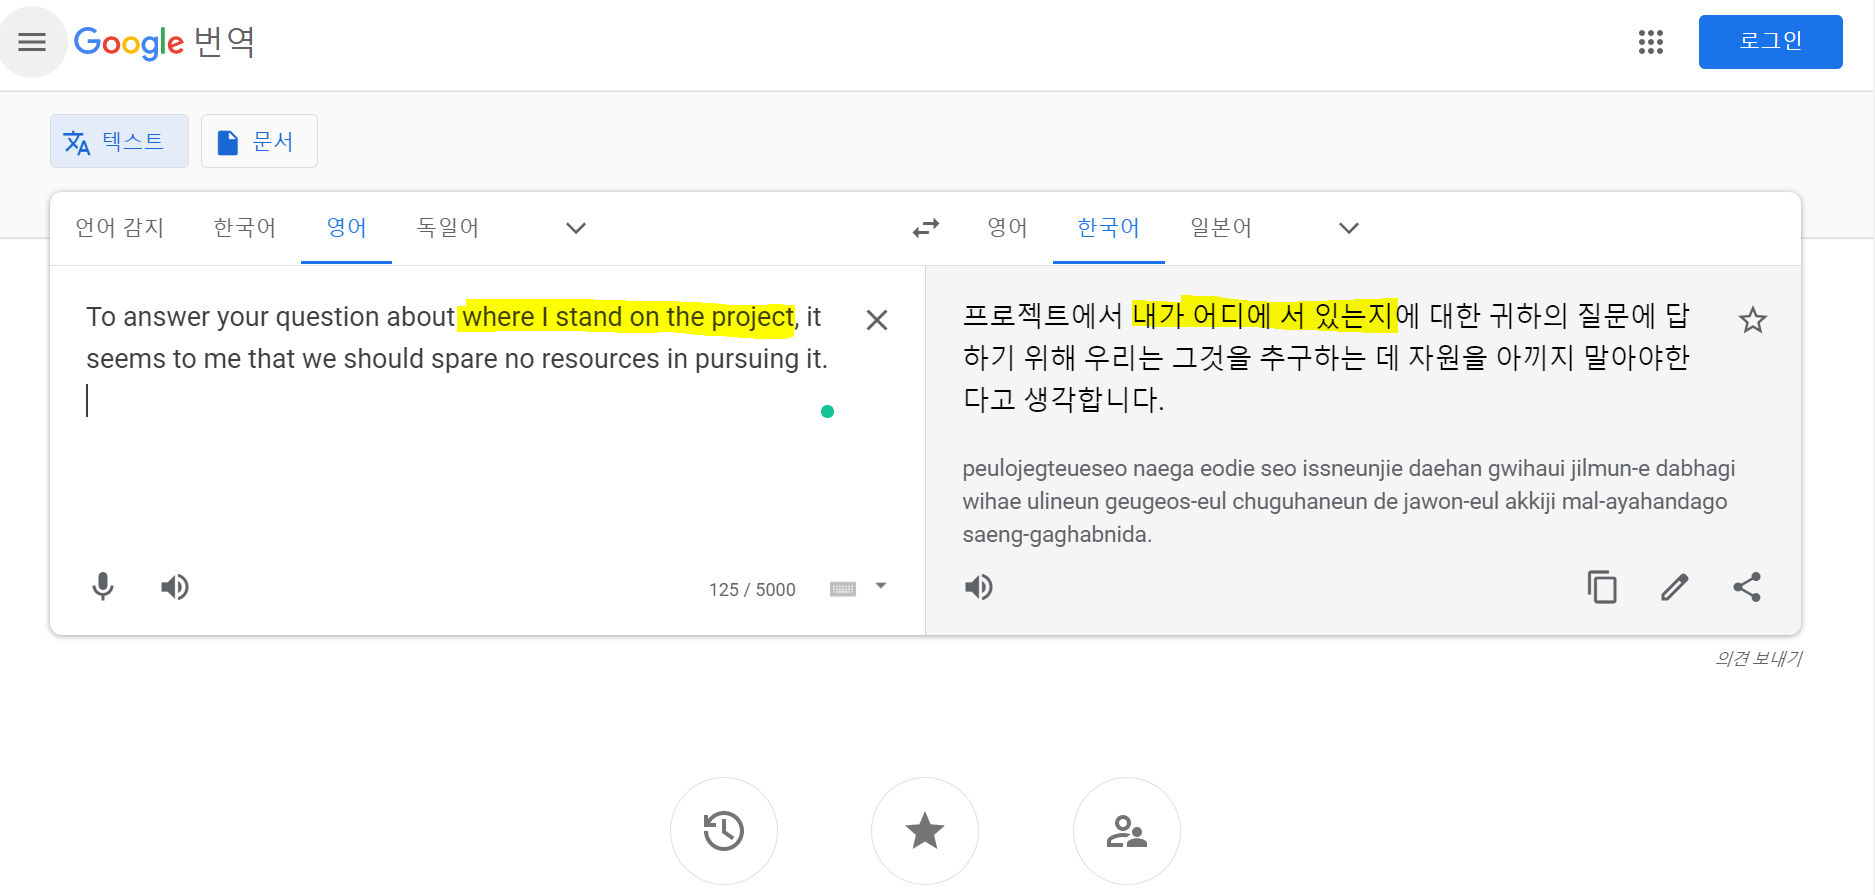Image resolution: width=1875 pixels, height=895 pixels.
Task: Clear the source text with X
Action: click(876, 320)
